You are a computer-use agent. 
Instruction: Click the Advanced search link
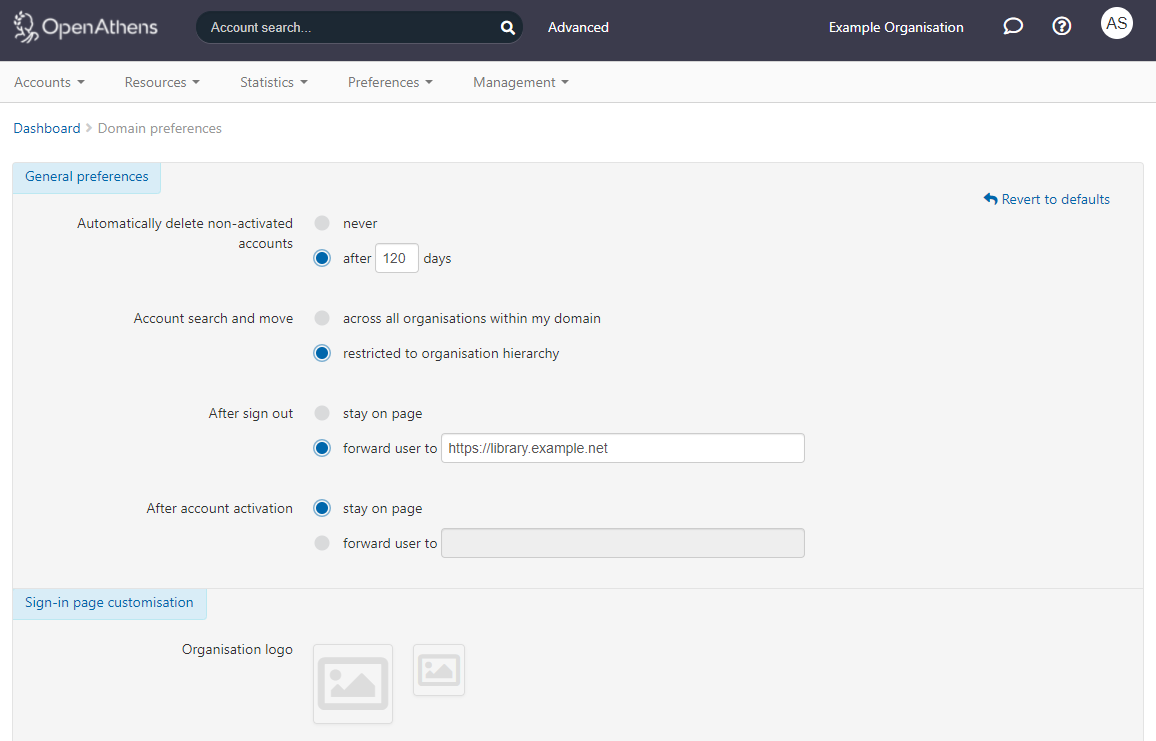pyautogui.click(x=578, y=27)
